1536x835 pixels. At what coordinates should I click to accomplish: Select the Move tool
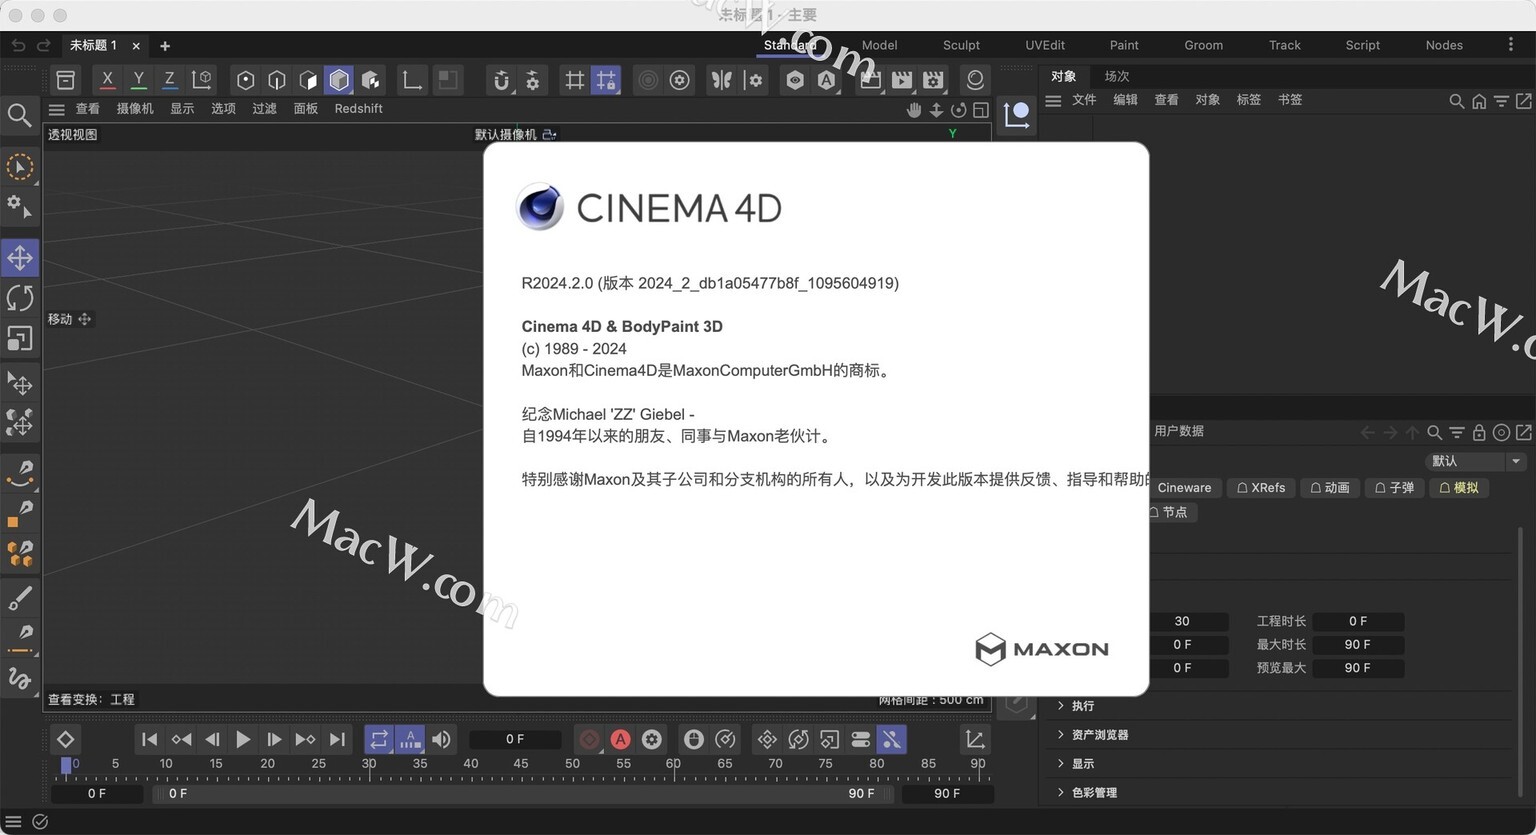click(20, 258)
